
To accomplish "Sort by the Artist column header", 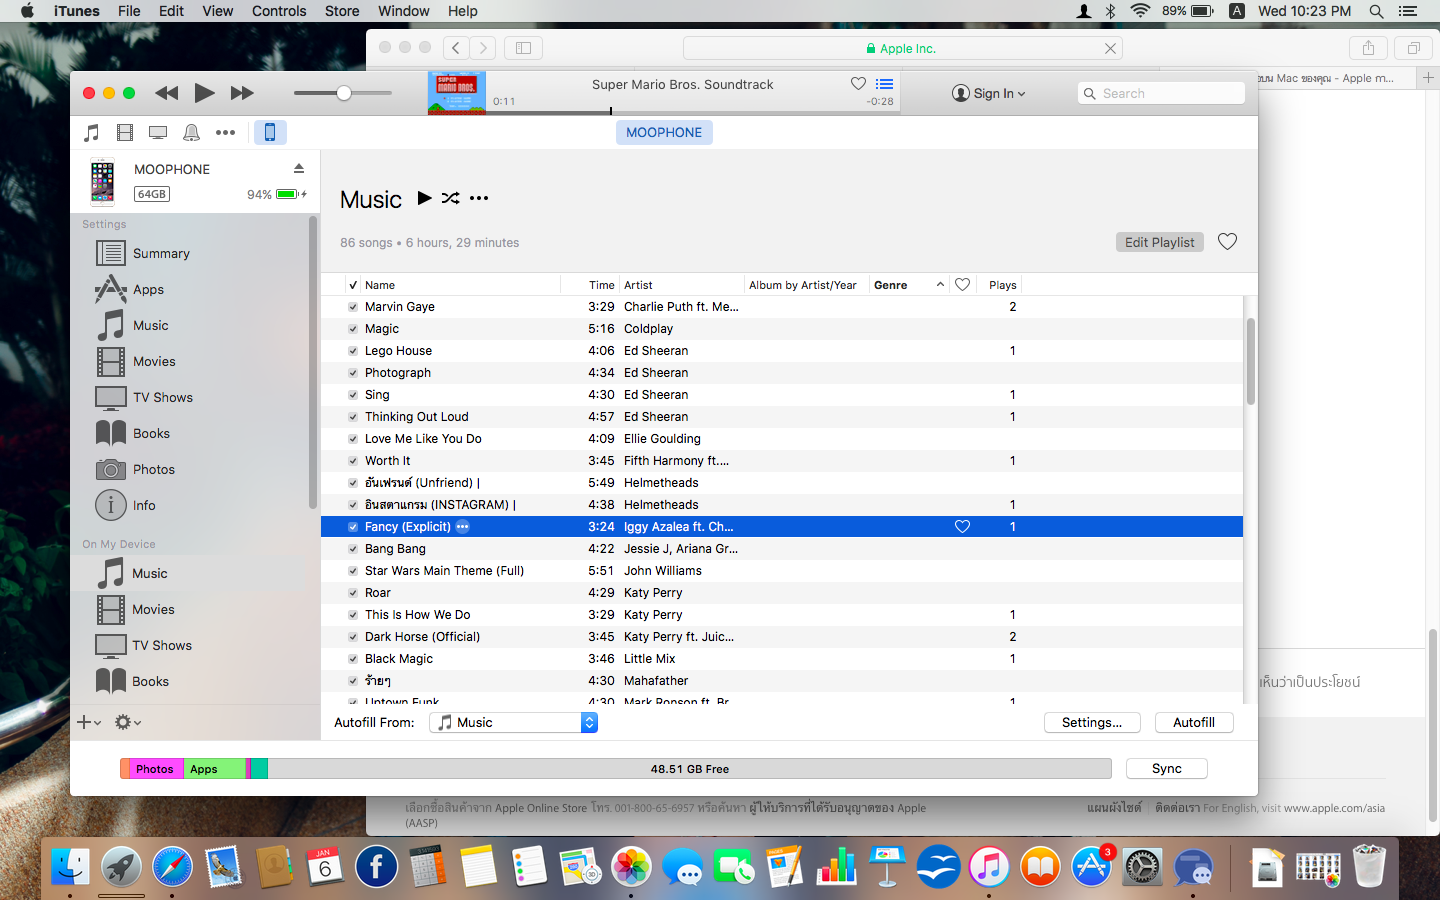I will click(682, 285).
